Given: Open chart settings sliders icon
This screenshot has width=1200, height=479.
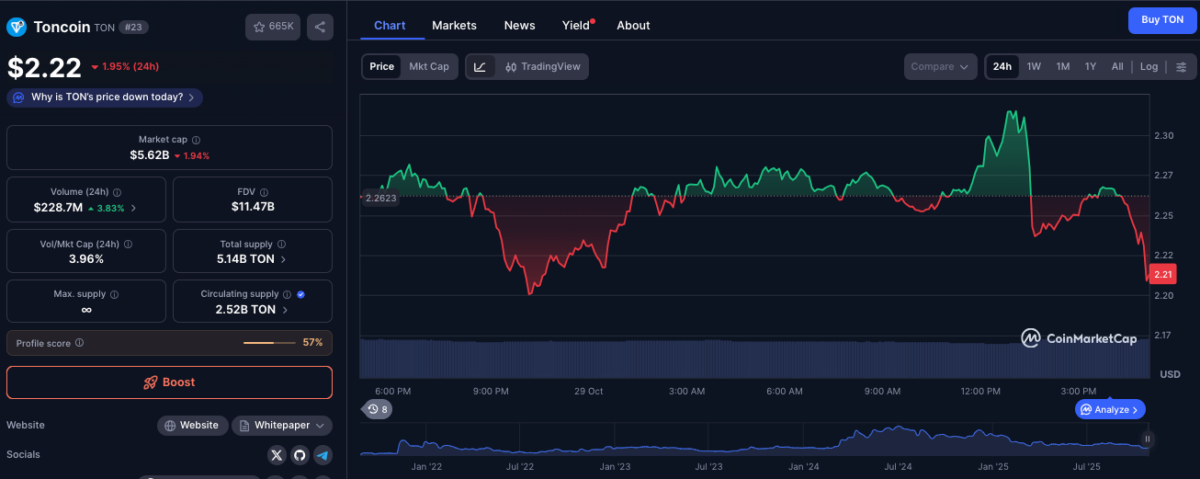Looking at the screenshot, I should [x=1181, y=67].
